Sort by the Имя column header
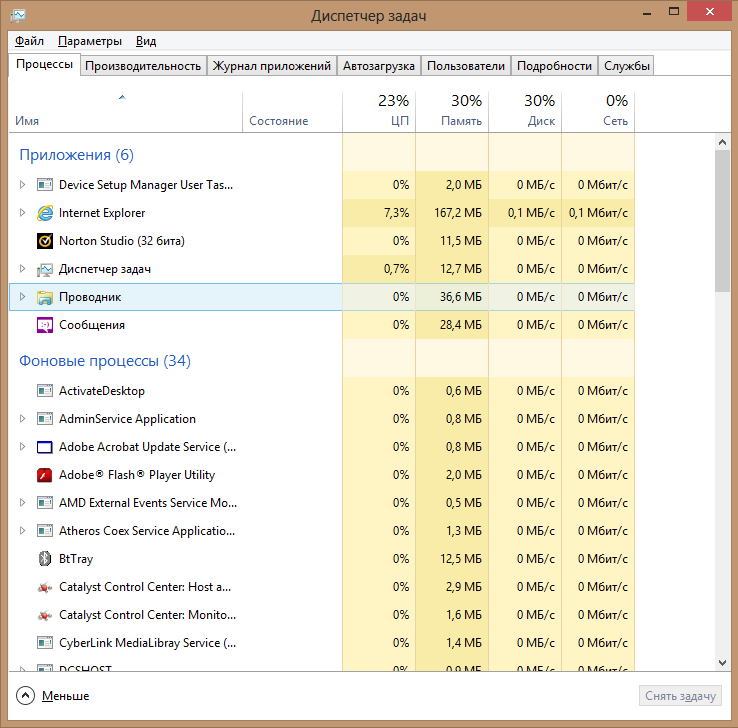The height and width of the screenshot is (728, 738). pos(125,112)
